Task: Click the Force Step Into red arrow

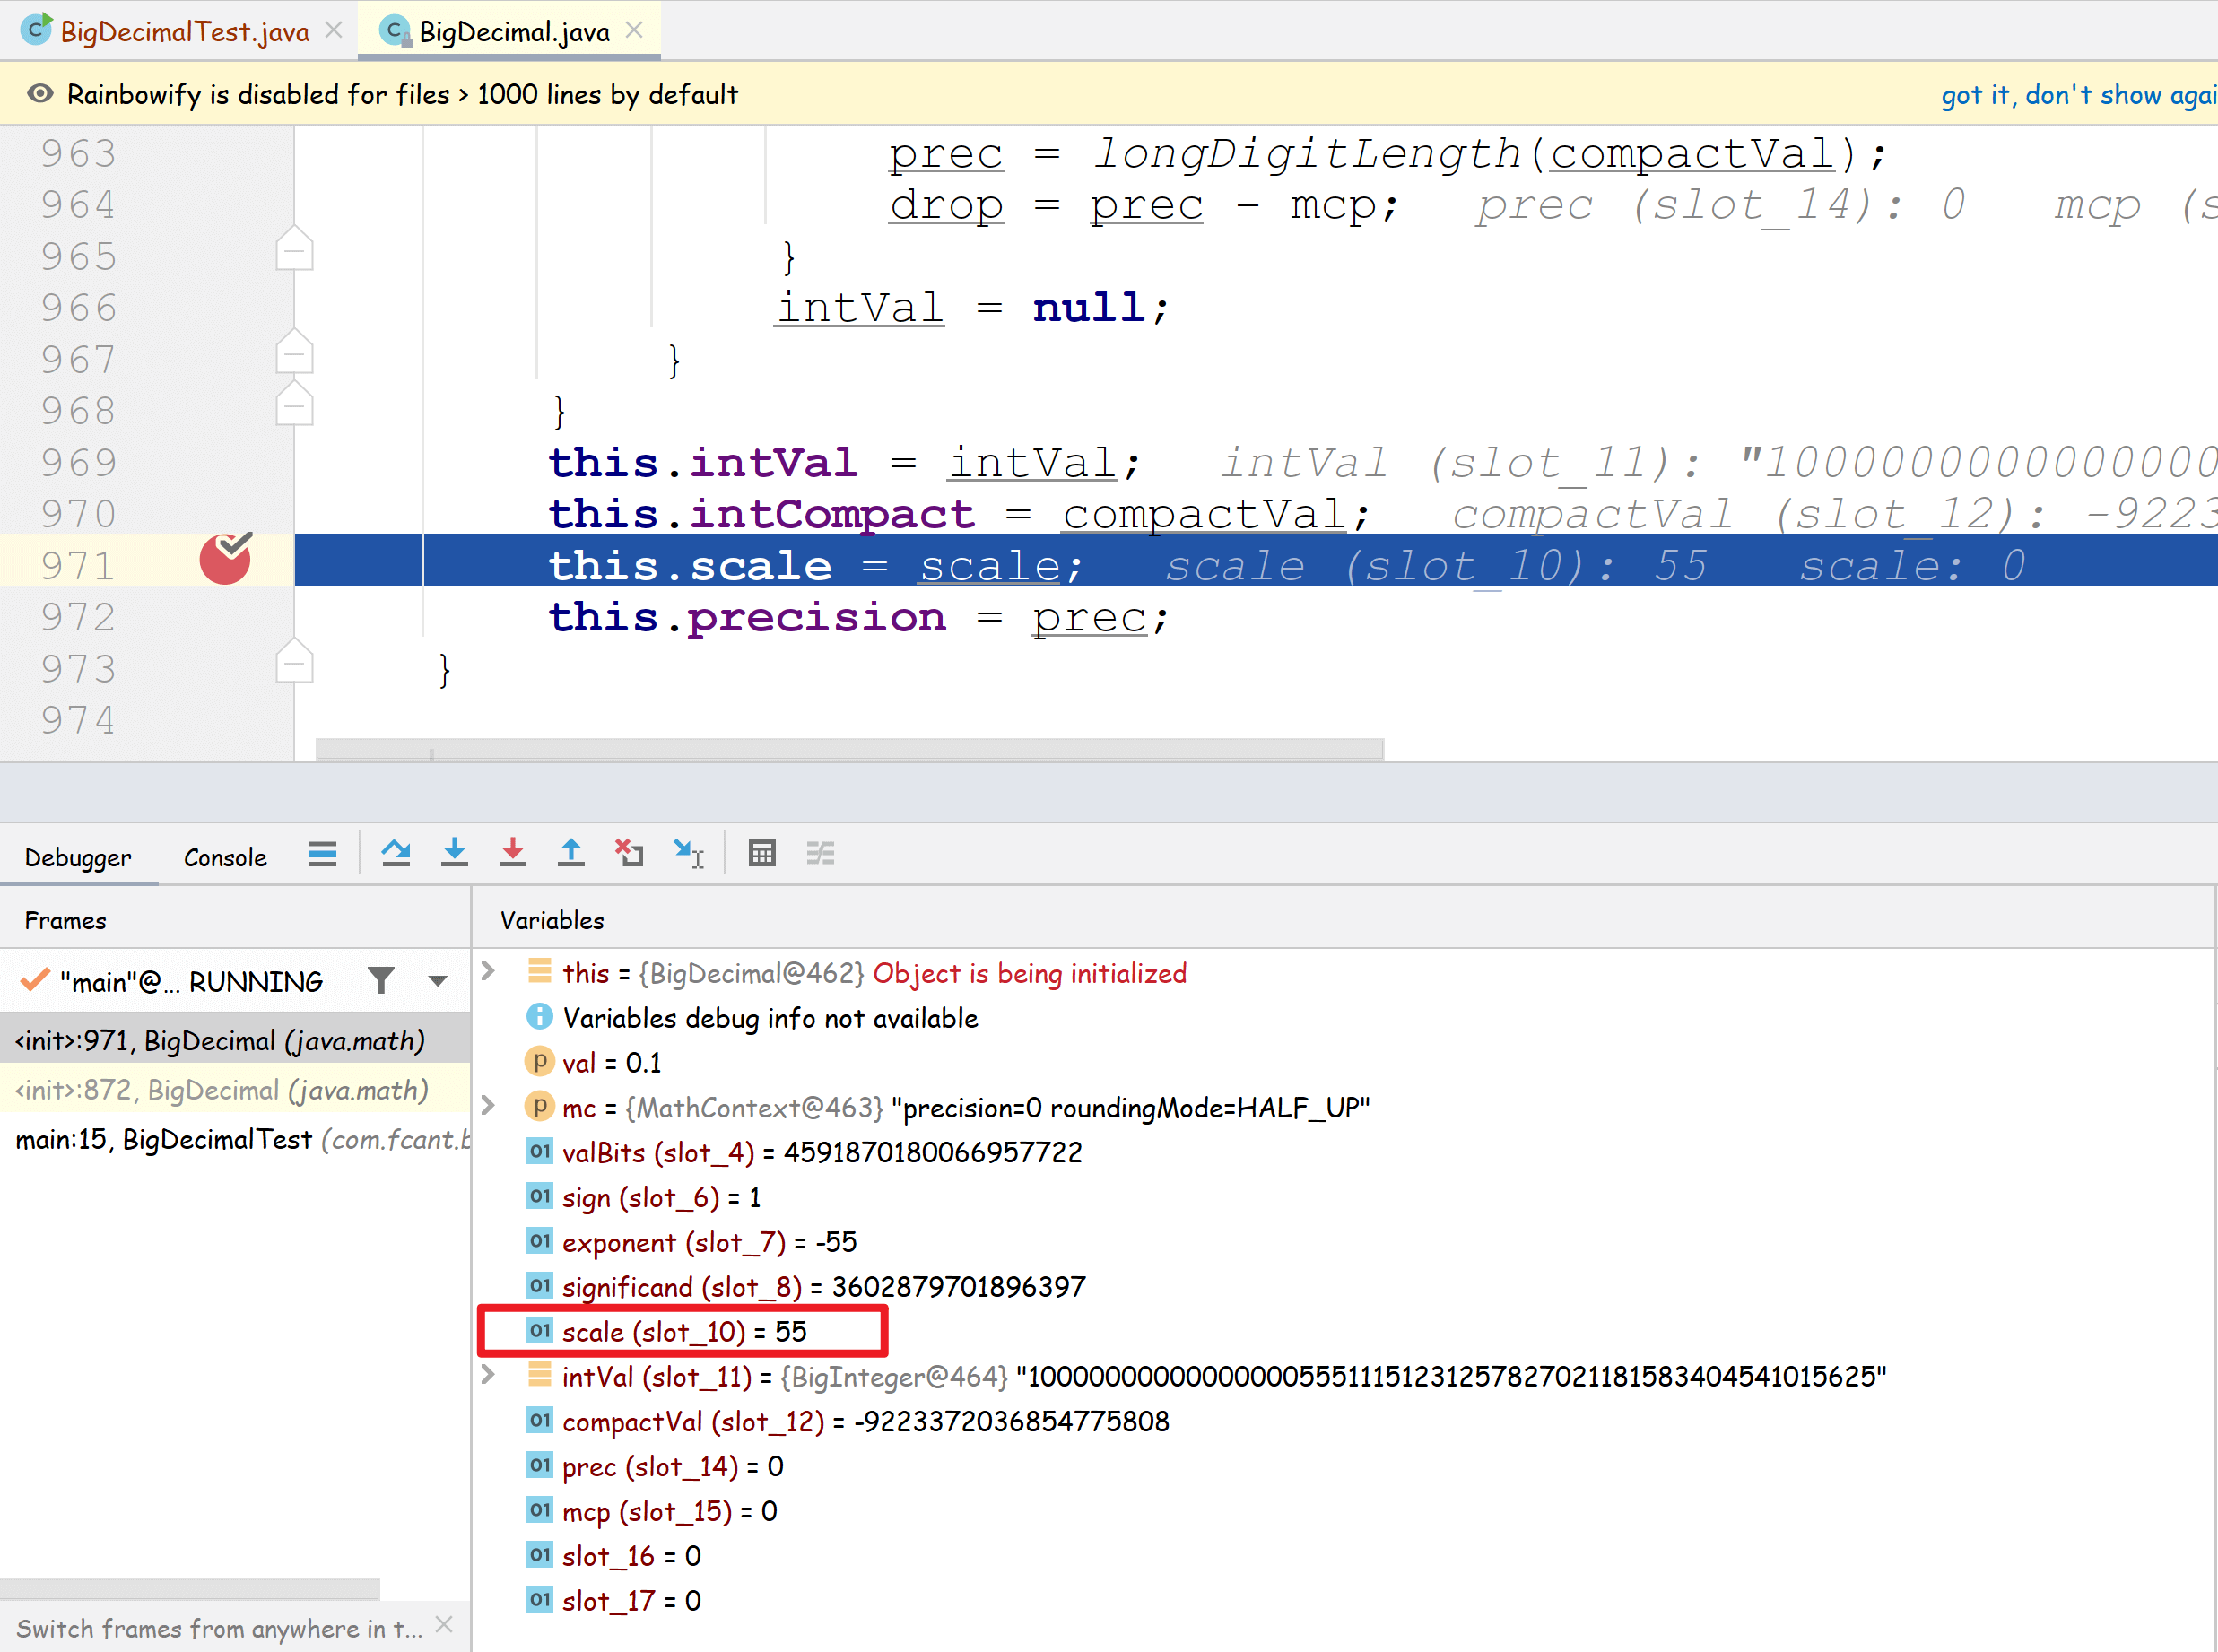Action: click(x=513, y=853)
